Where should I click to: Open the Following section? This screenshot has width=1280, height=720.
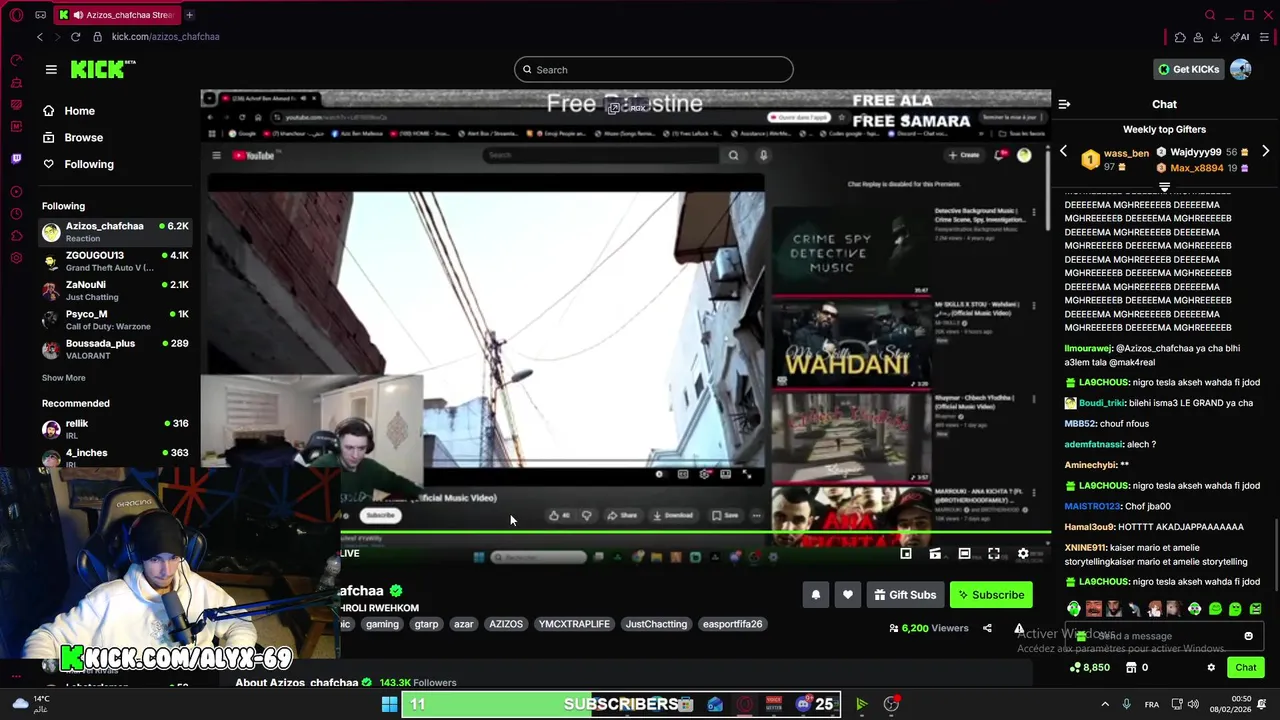point(78,164)
